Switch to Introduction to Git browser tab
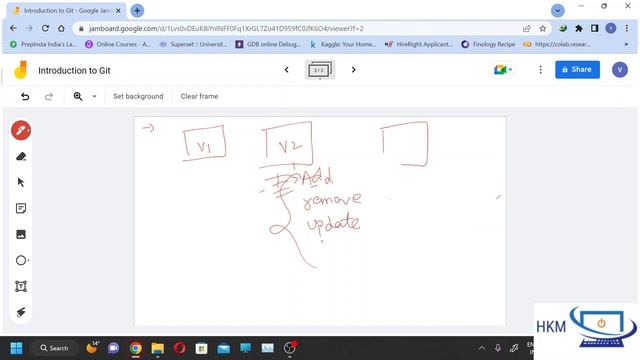 pyautogui.click(x=66, y=11)
